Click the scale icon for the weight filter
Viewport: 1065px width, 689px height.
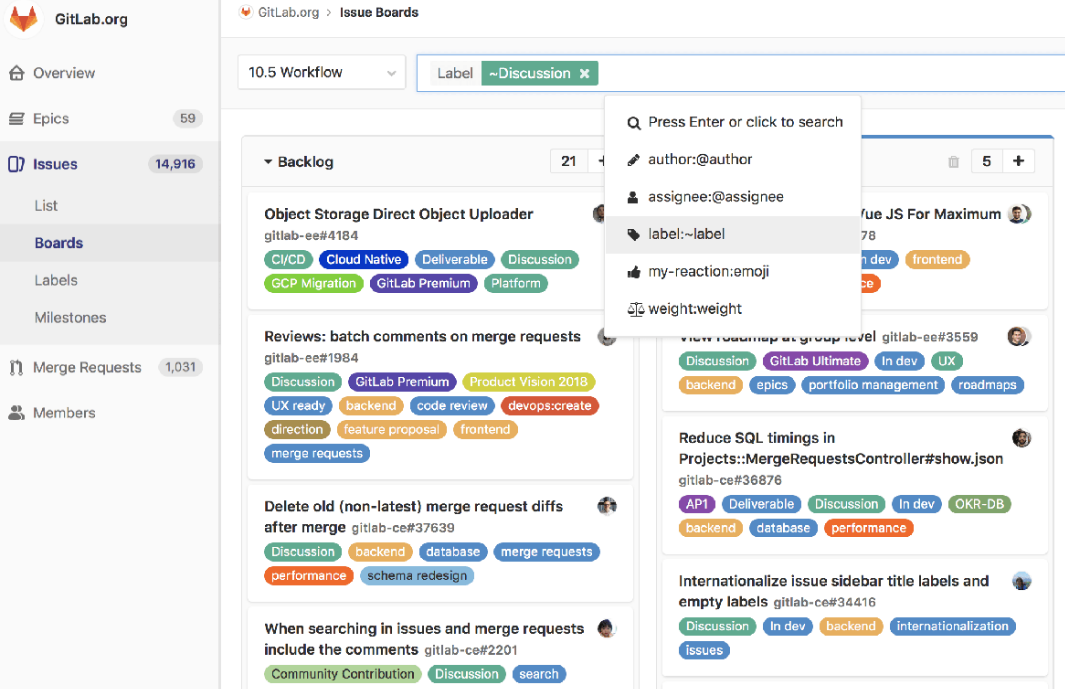click(635, 309)
